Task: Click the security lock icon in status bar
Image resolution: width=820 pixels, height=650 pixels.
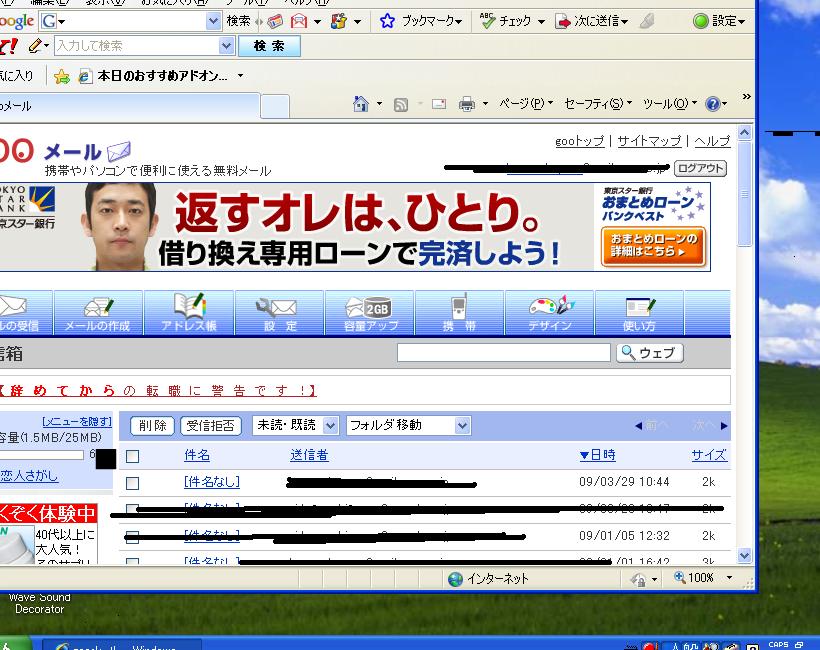Action: click(x=638, y=579)
